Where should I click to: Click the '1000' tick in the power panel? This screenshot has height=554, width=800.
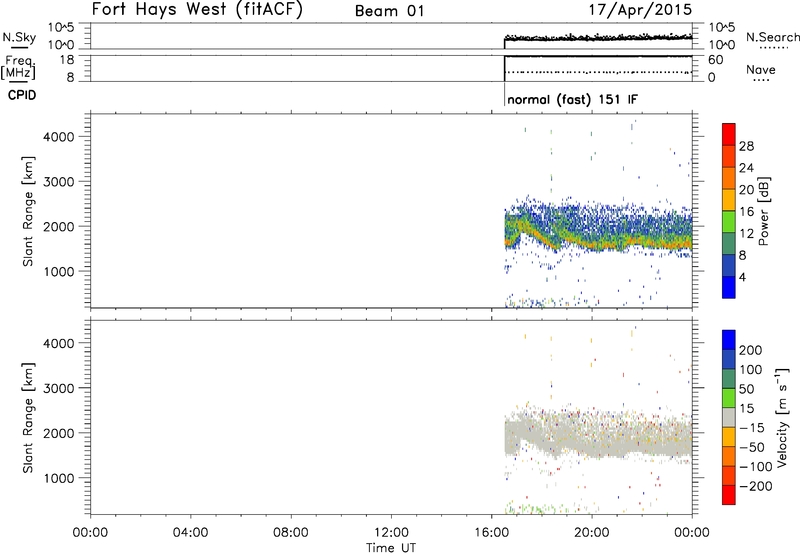(59, 271)
